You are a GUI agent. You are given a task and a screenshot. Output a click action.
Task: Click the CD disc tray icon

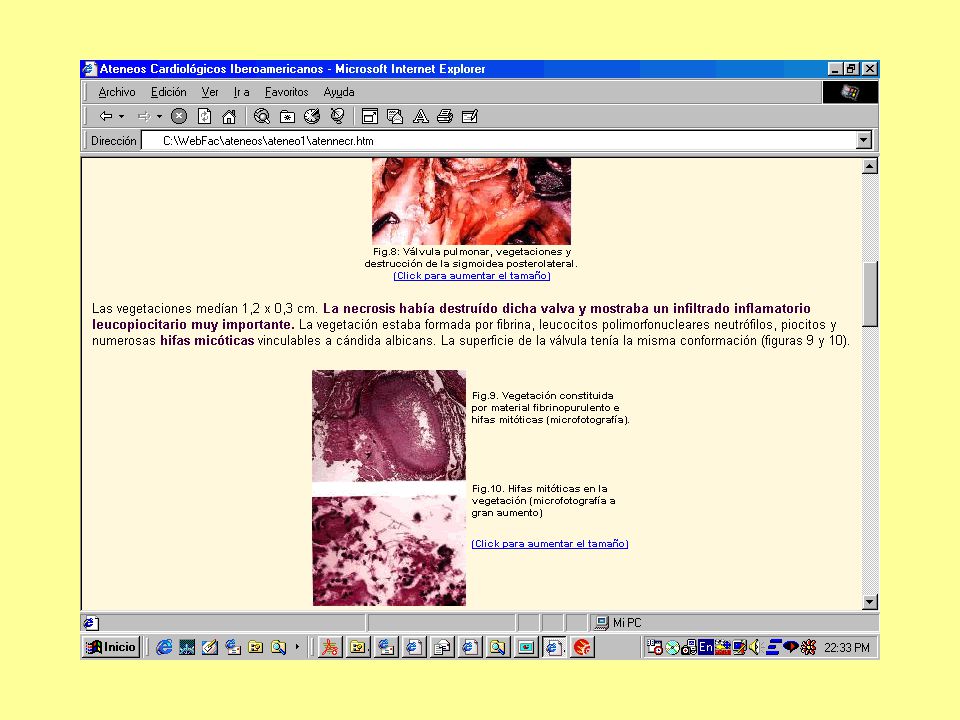point(672,647)
